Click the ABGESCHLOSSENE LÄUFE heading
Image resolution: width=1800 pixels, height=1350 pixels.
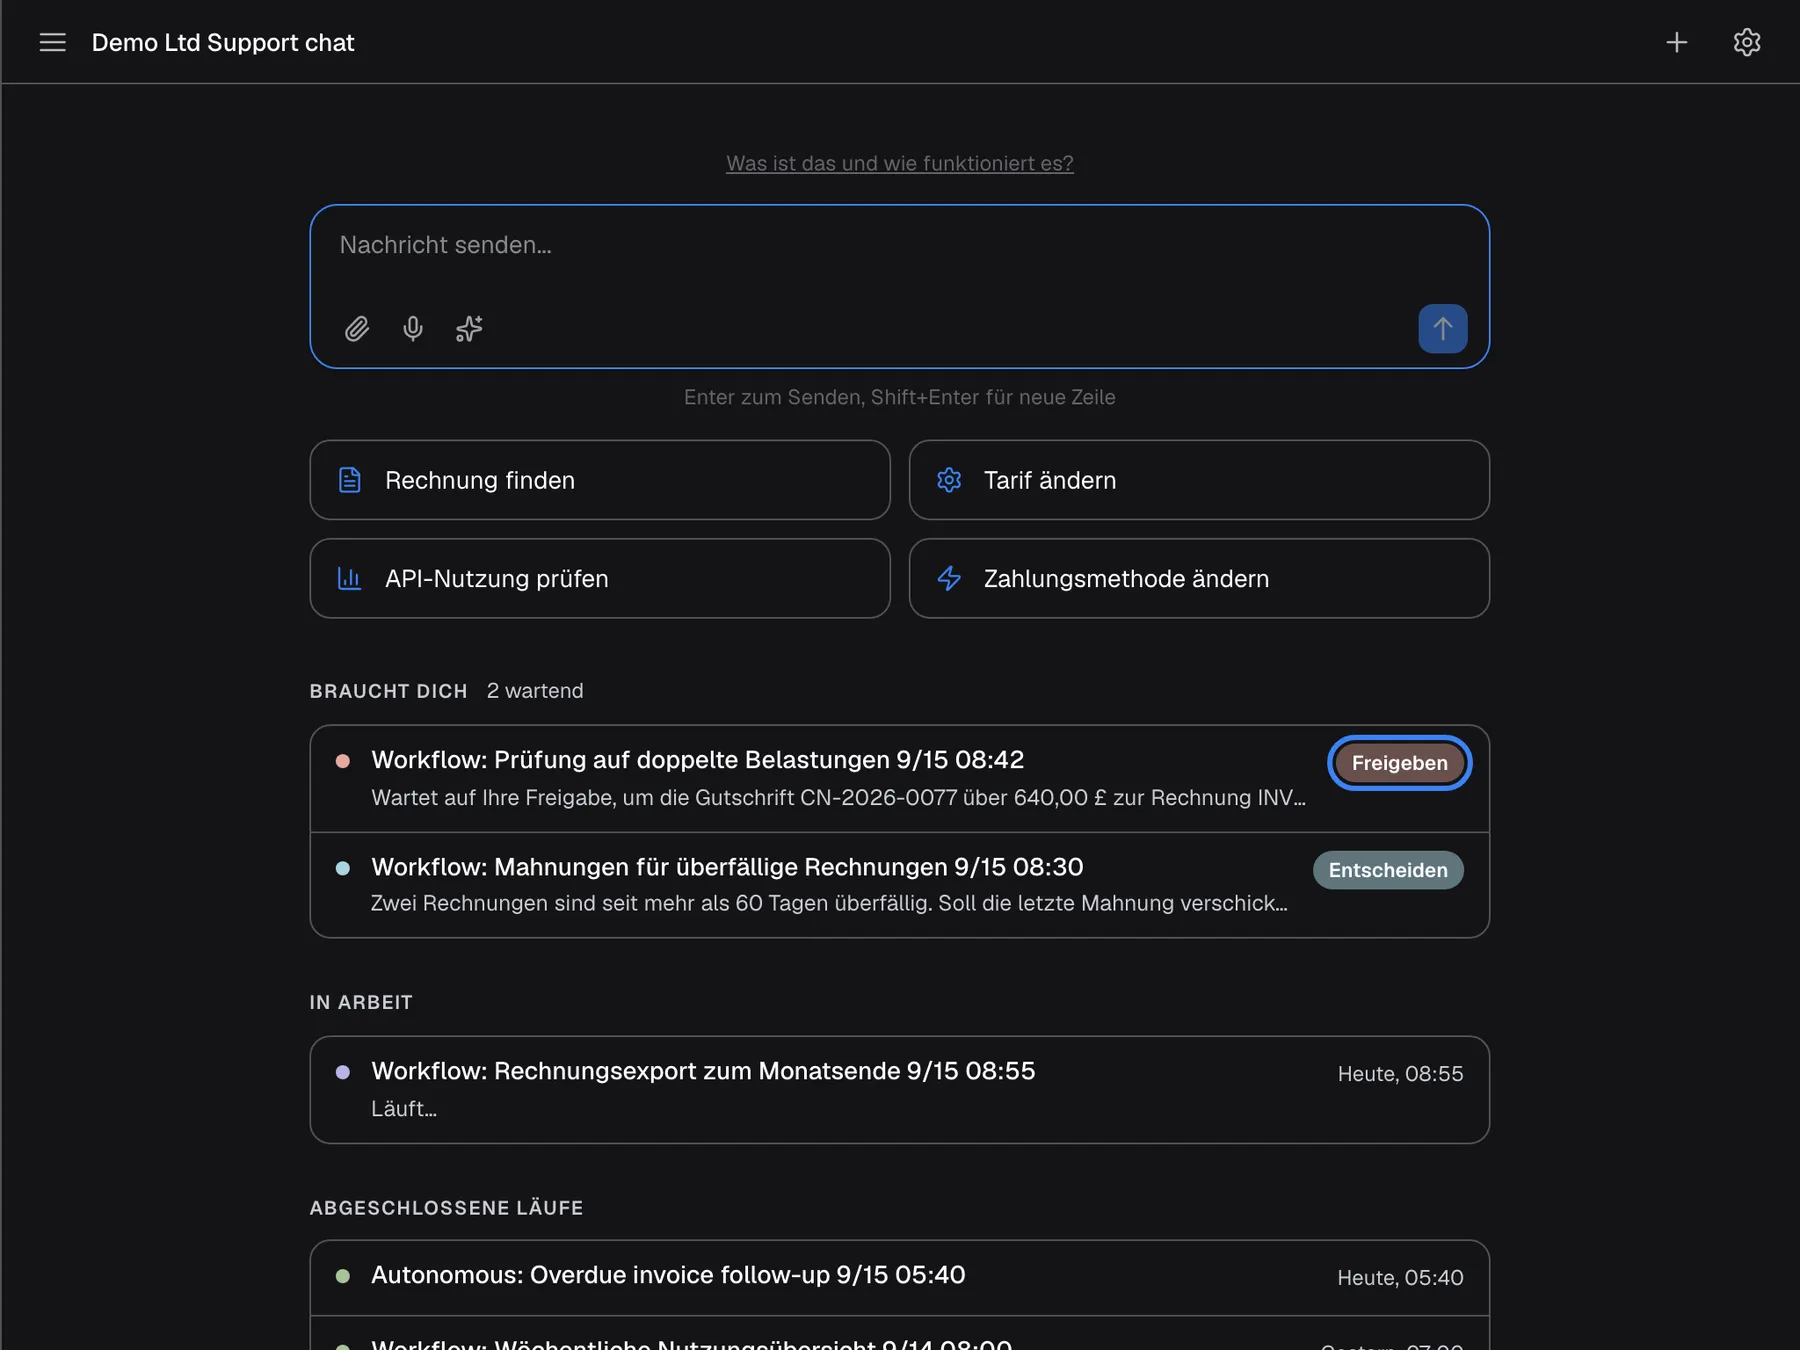(x=446, y=1208)
